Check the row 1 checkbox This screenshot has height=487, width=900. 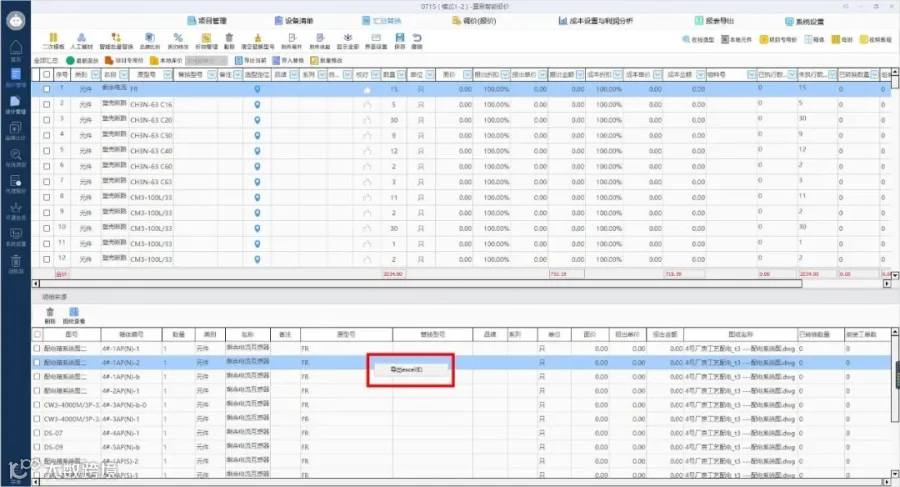tap(46, 89)
